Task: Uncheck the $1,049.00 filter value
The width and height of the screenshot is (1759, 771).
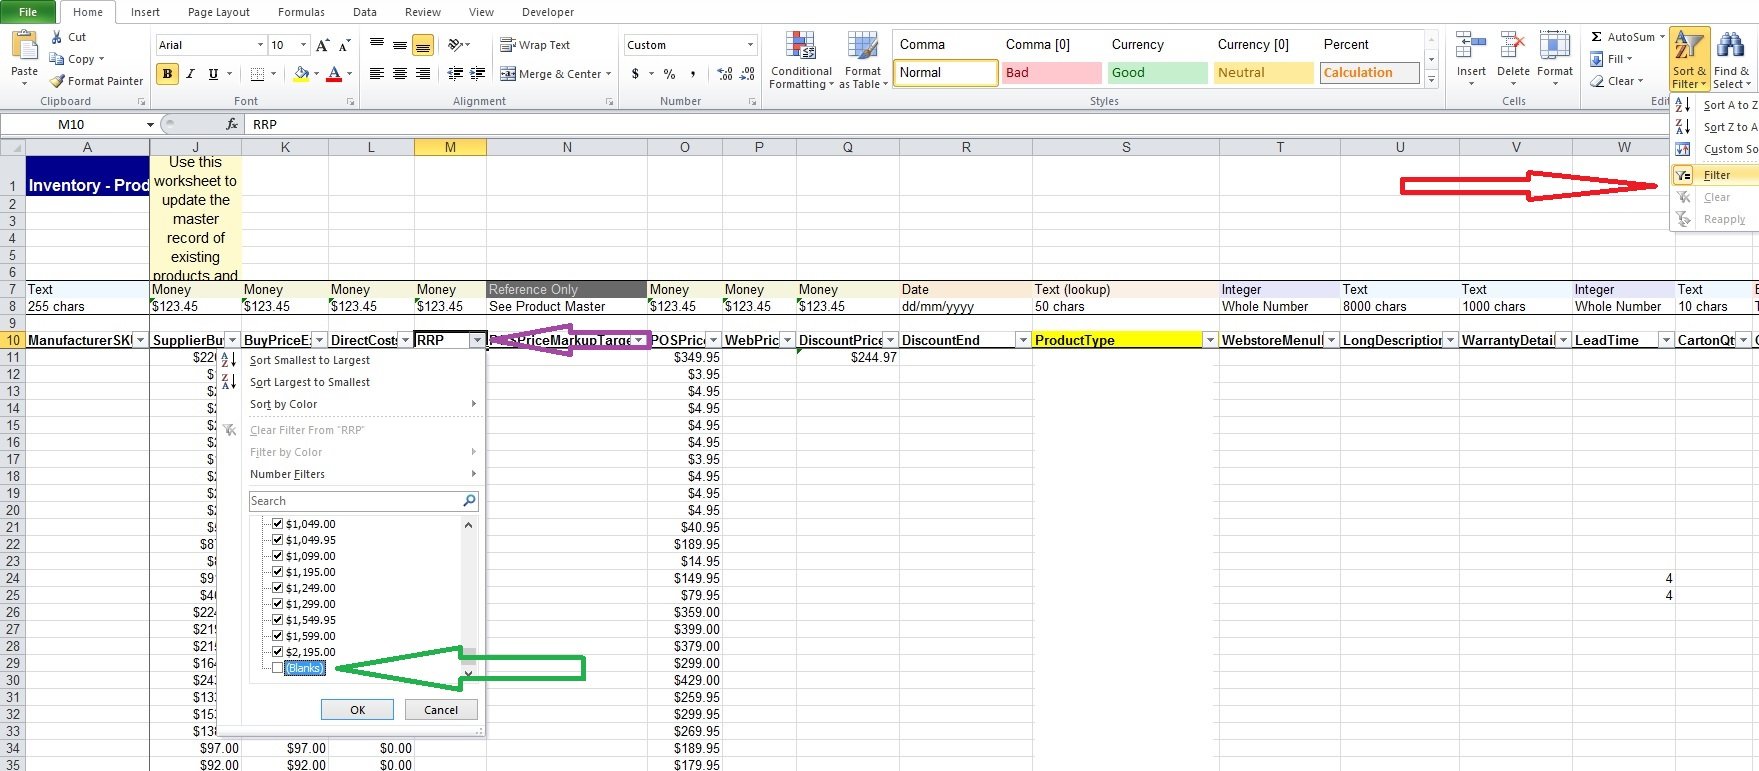Action: click(x=278, y=524)
